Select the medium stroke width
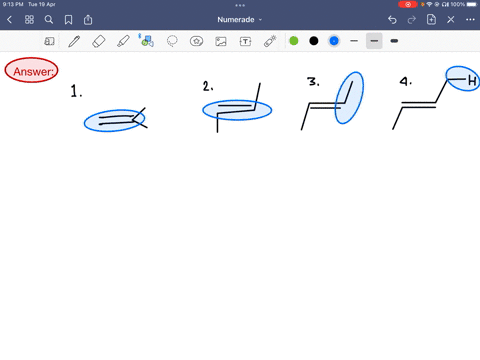The height and width of the screenshot is (360, 480). tap(374, 41)
